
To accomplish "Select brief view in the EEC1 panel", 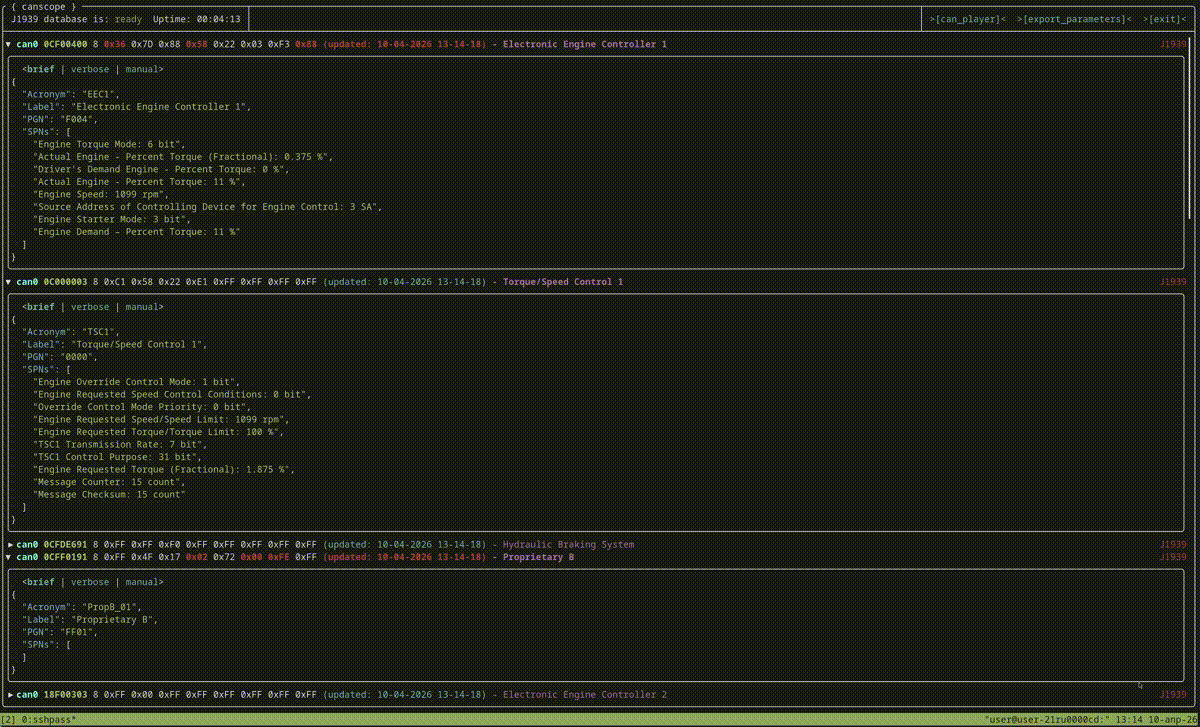I will point(41,70).
